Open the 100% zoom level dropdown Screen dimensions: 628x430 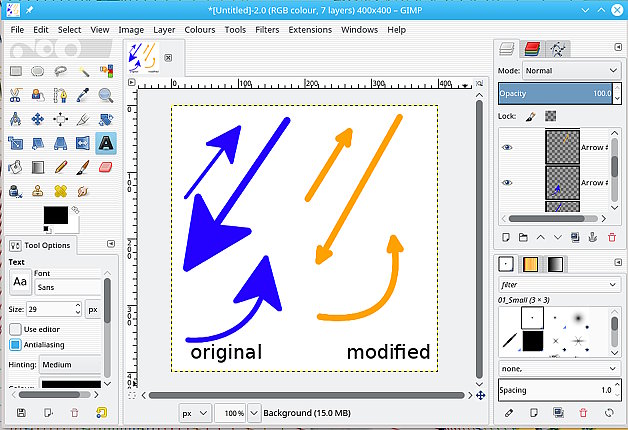coord(254,413)
